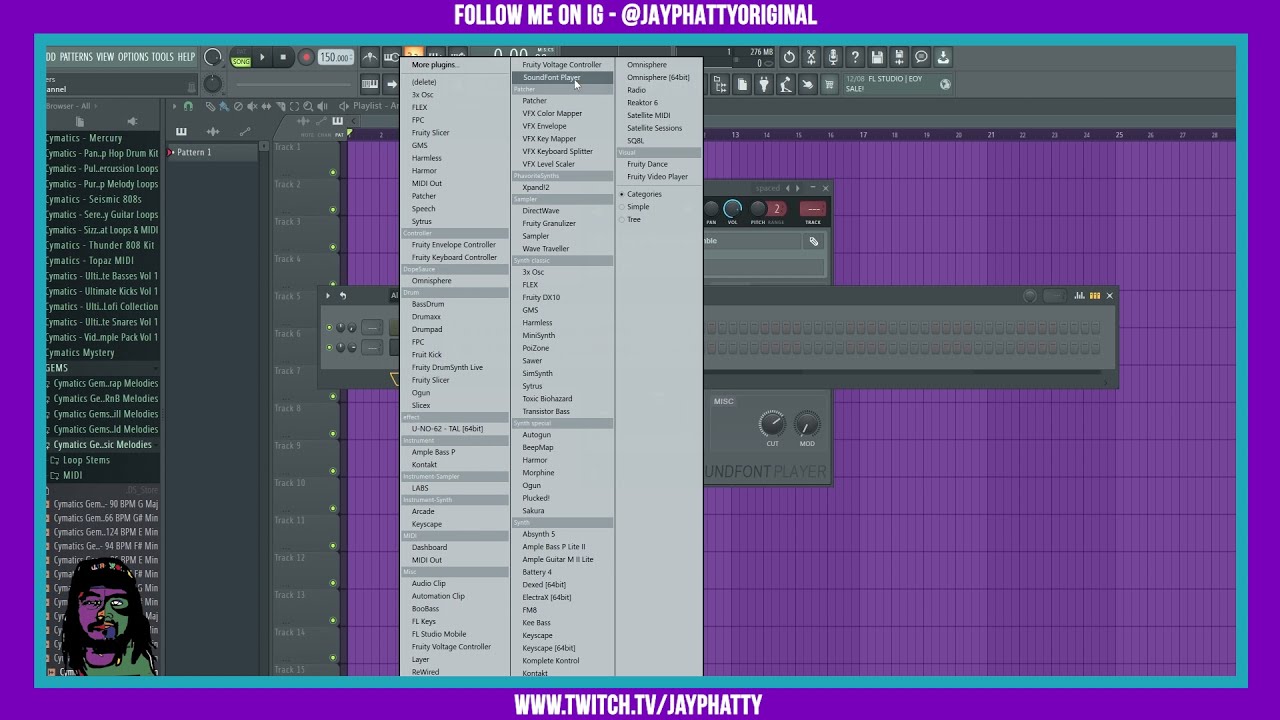
Task: Click the Play transport button
Action: click(262, 57)
